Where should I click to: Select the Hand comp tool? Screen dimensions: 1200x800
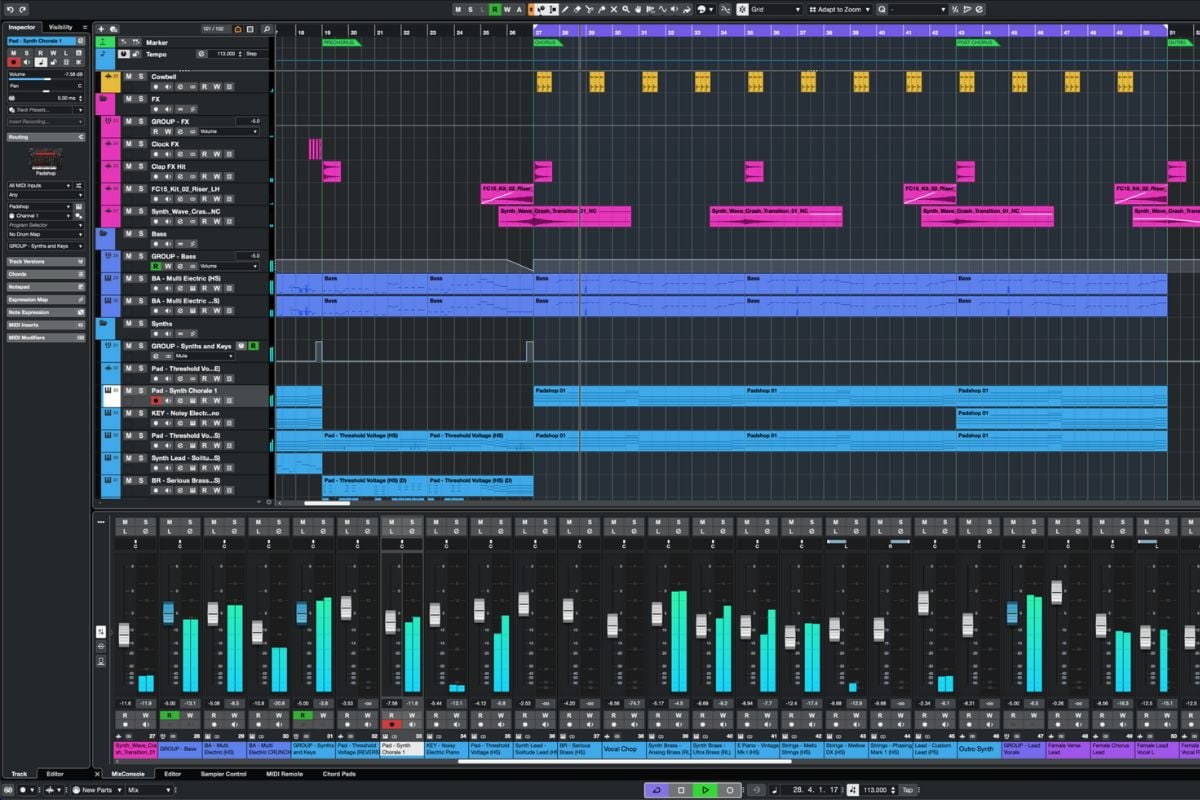pos(638,9)
